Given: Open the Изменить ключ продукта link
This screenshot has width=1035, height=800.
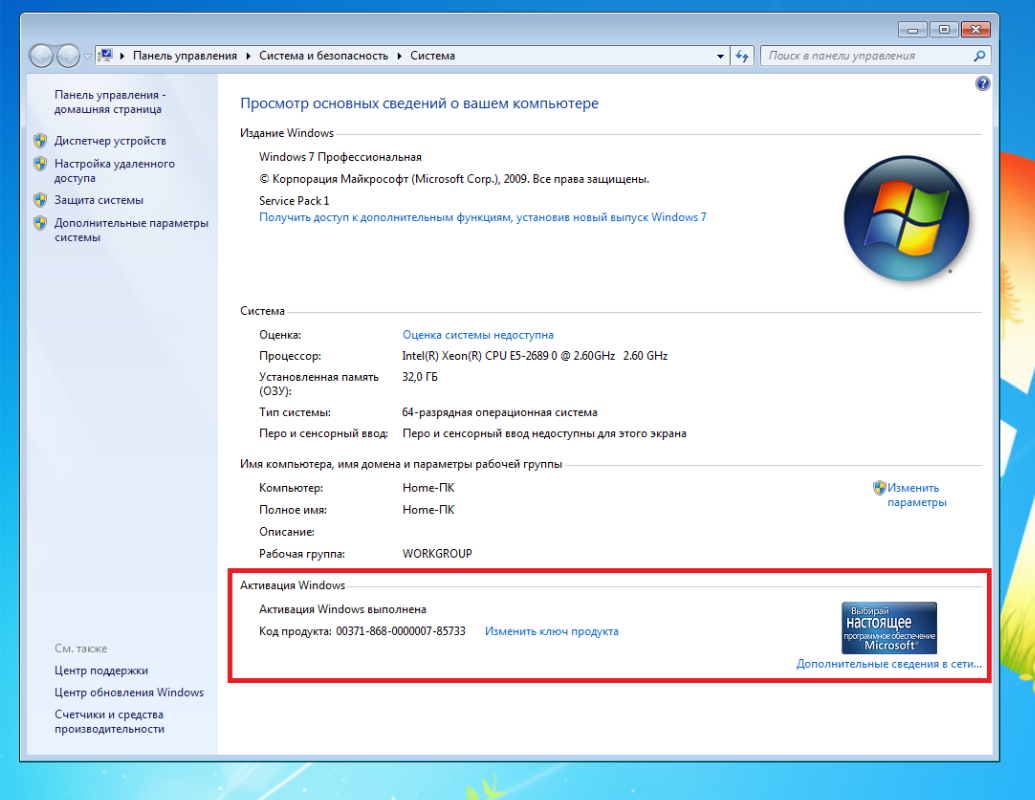Looking at the screenshot, I should pyautogui.click(x=552, y=631).
